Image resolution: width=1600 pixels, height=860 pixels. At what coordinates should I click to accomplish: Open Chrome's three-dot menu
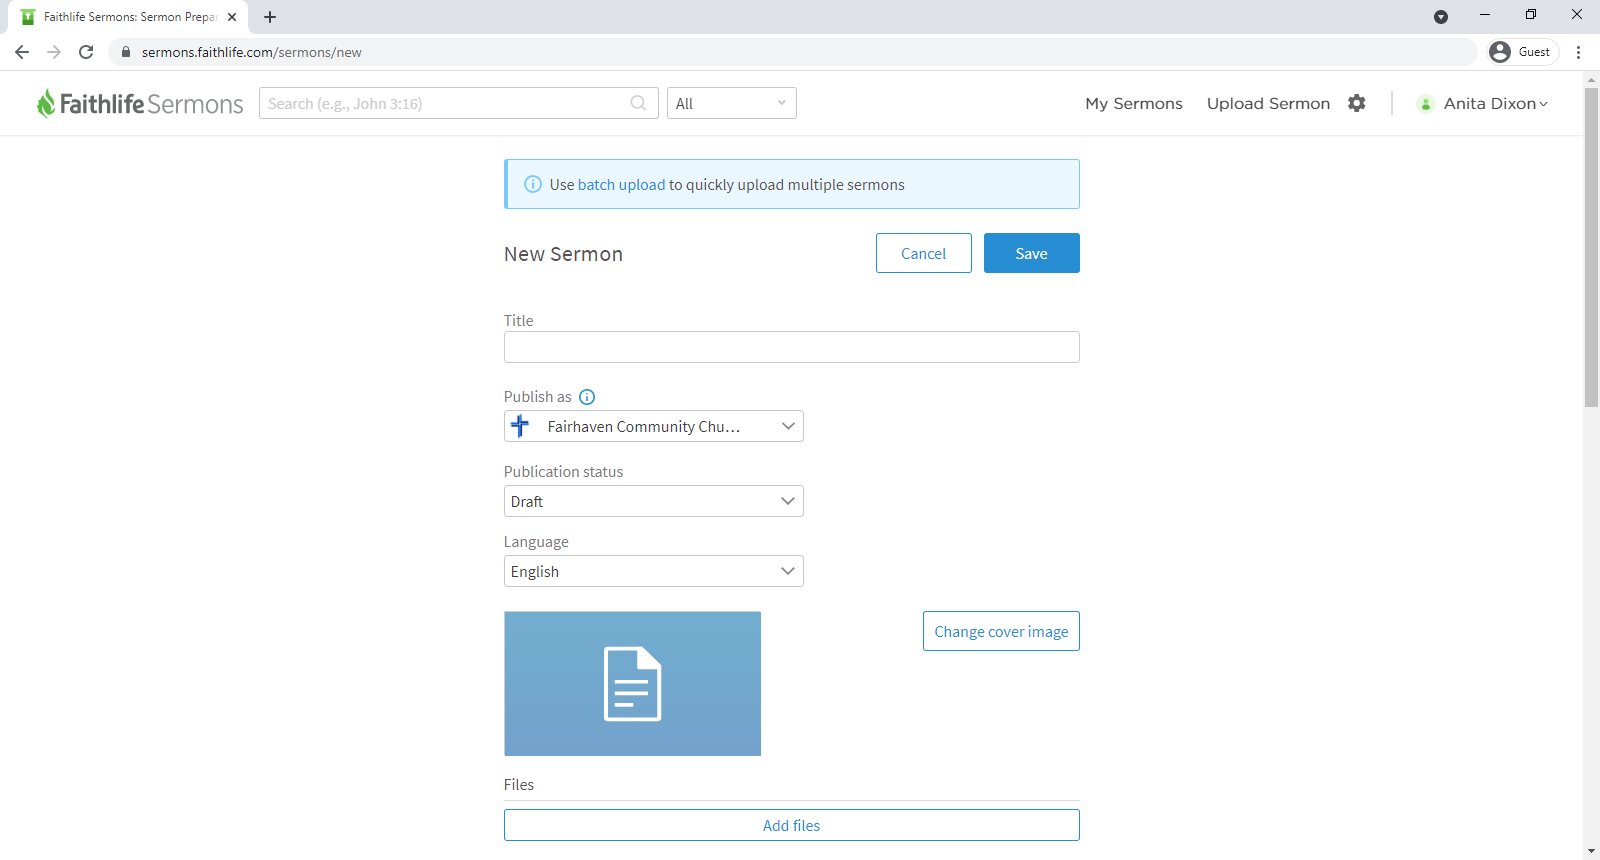point(1578,52)
